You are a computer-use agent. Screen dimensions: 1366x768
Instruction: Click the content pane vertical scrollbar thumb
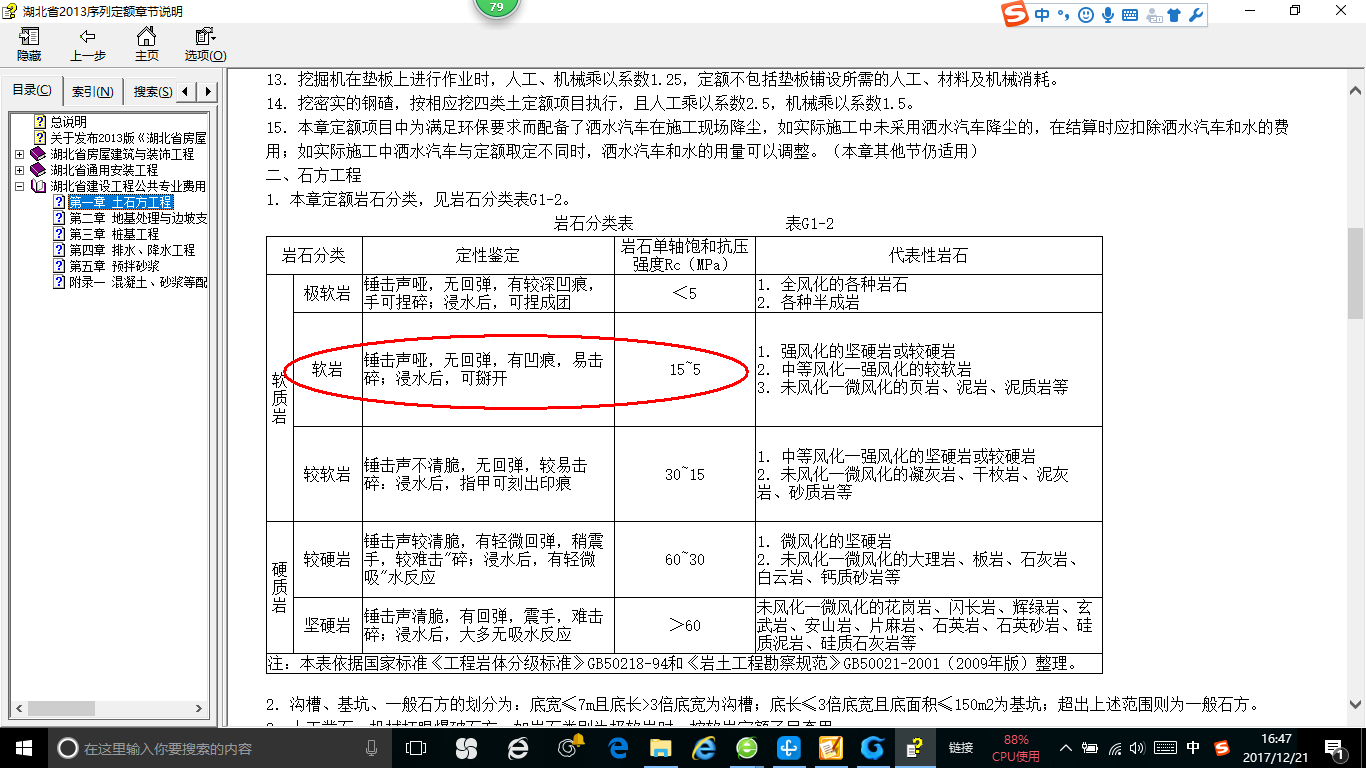1356,273
